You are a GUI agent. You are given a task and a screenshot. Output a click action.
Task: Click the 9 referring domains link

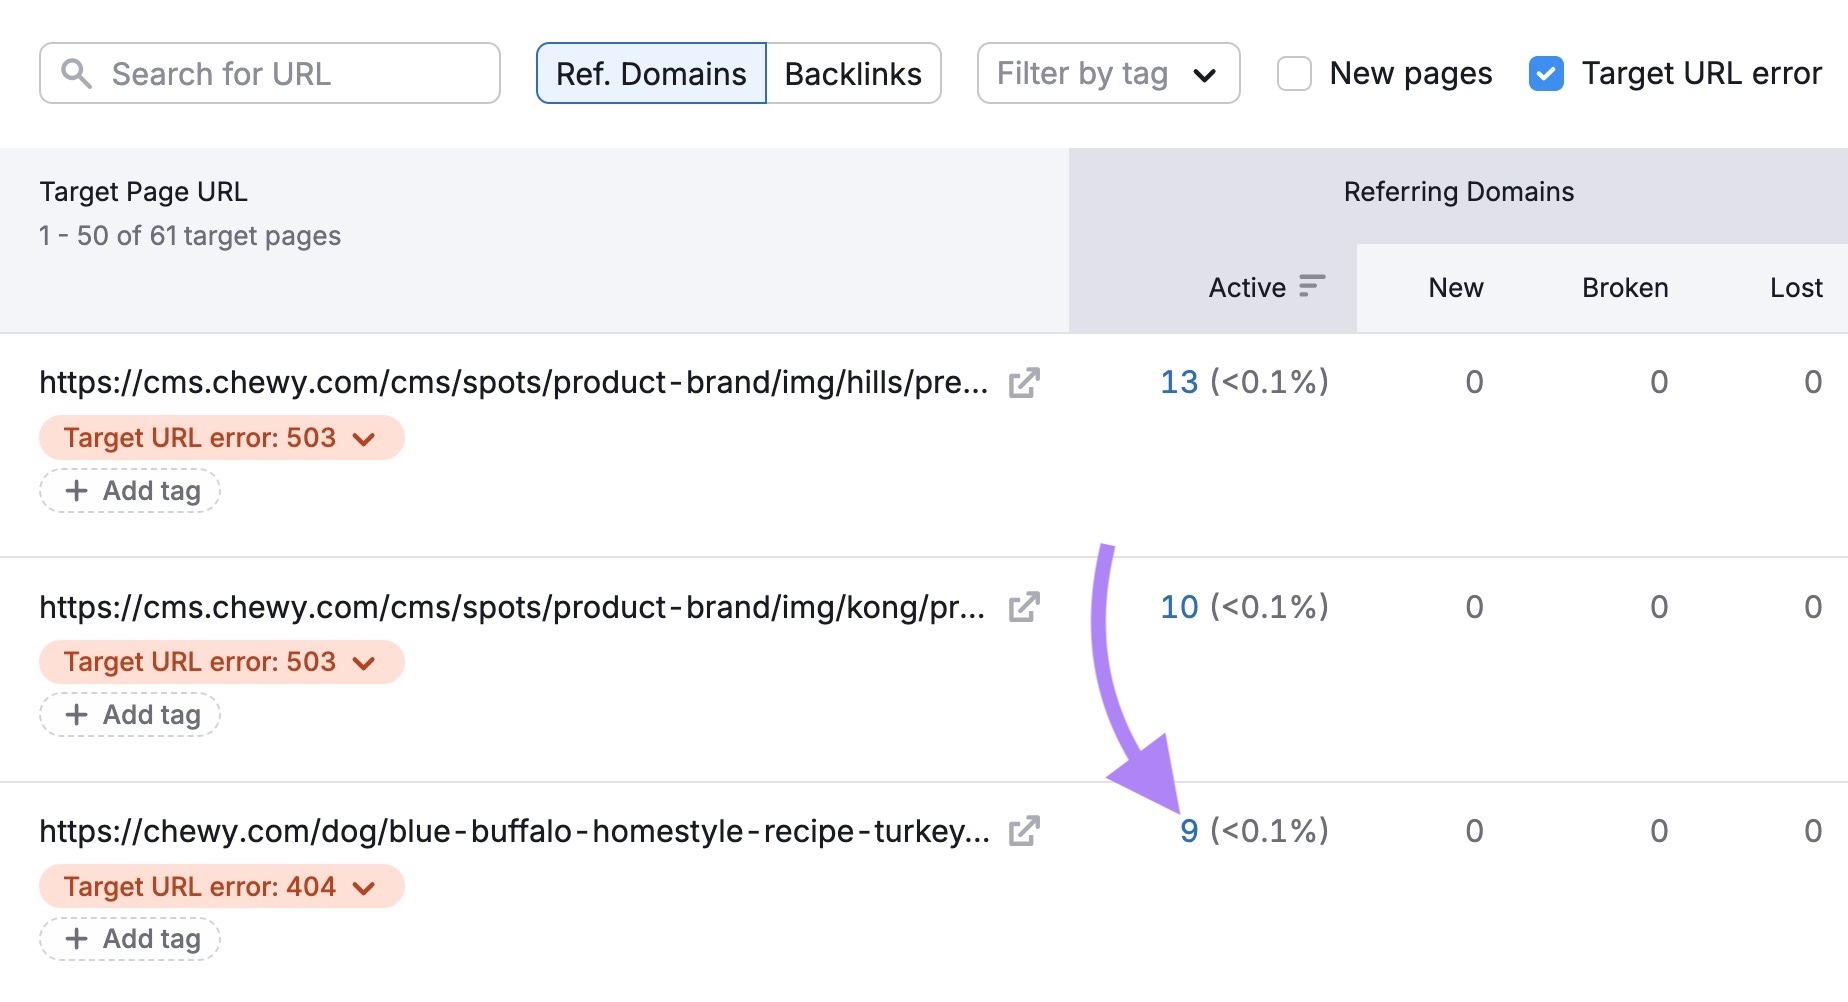coord(1189,830)
